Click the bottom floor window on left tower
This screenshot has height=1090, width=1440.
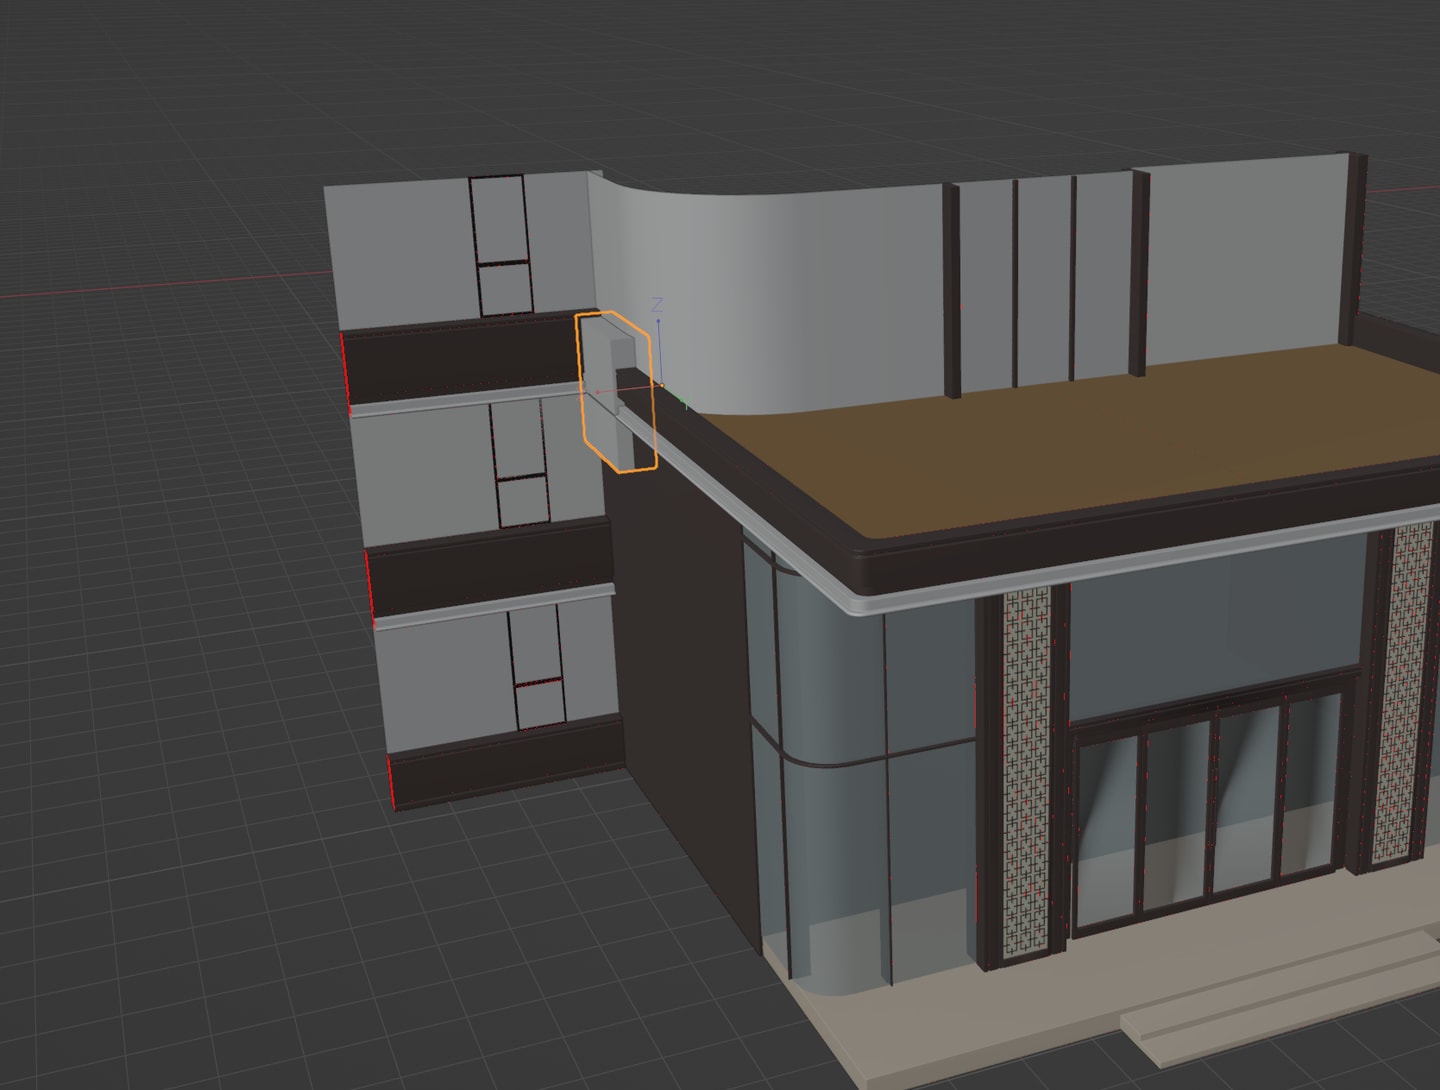[537, 667]
